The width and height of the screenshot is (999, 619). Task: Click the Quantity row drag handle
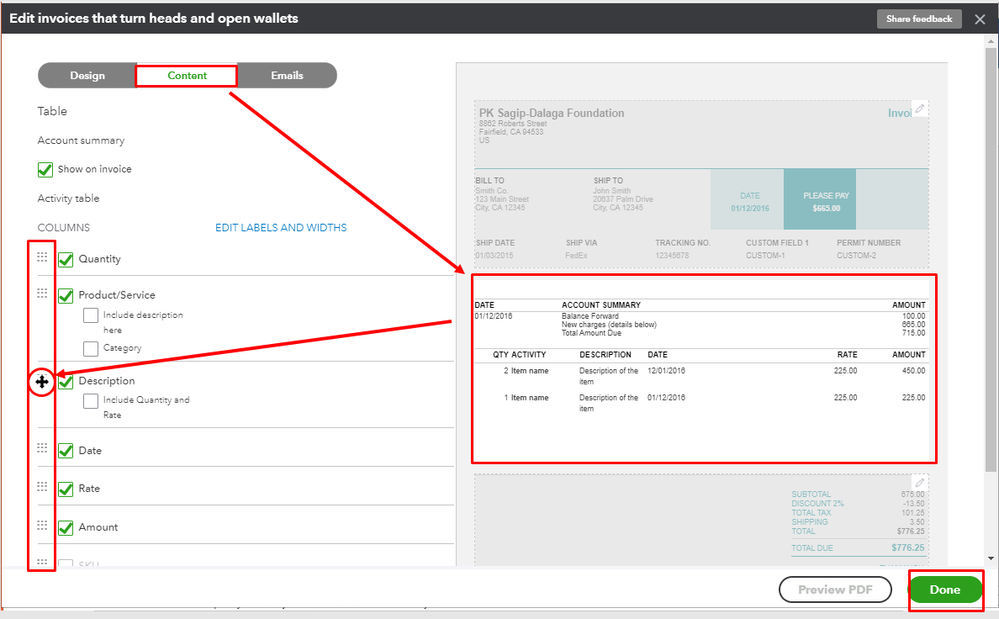click(42, 257)
